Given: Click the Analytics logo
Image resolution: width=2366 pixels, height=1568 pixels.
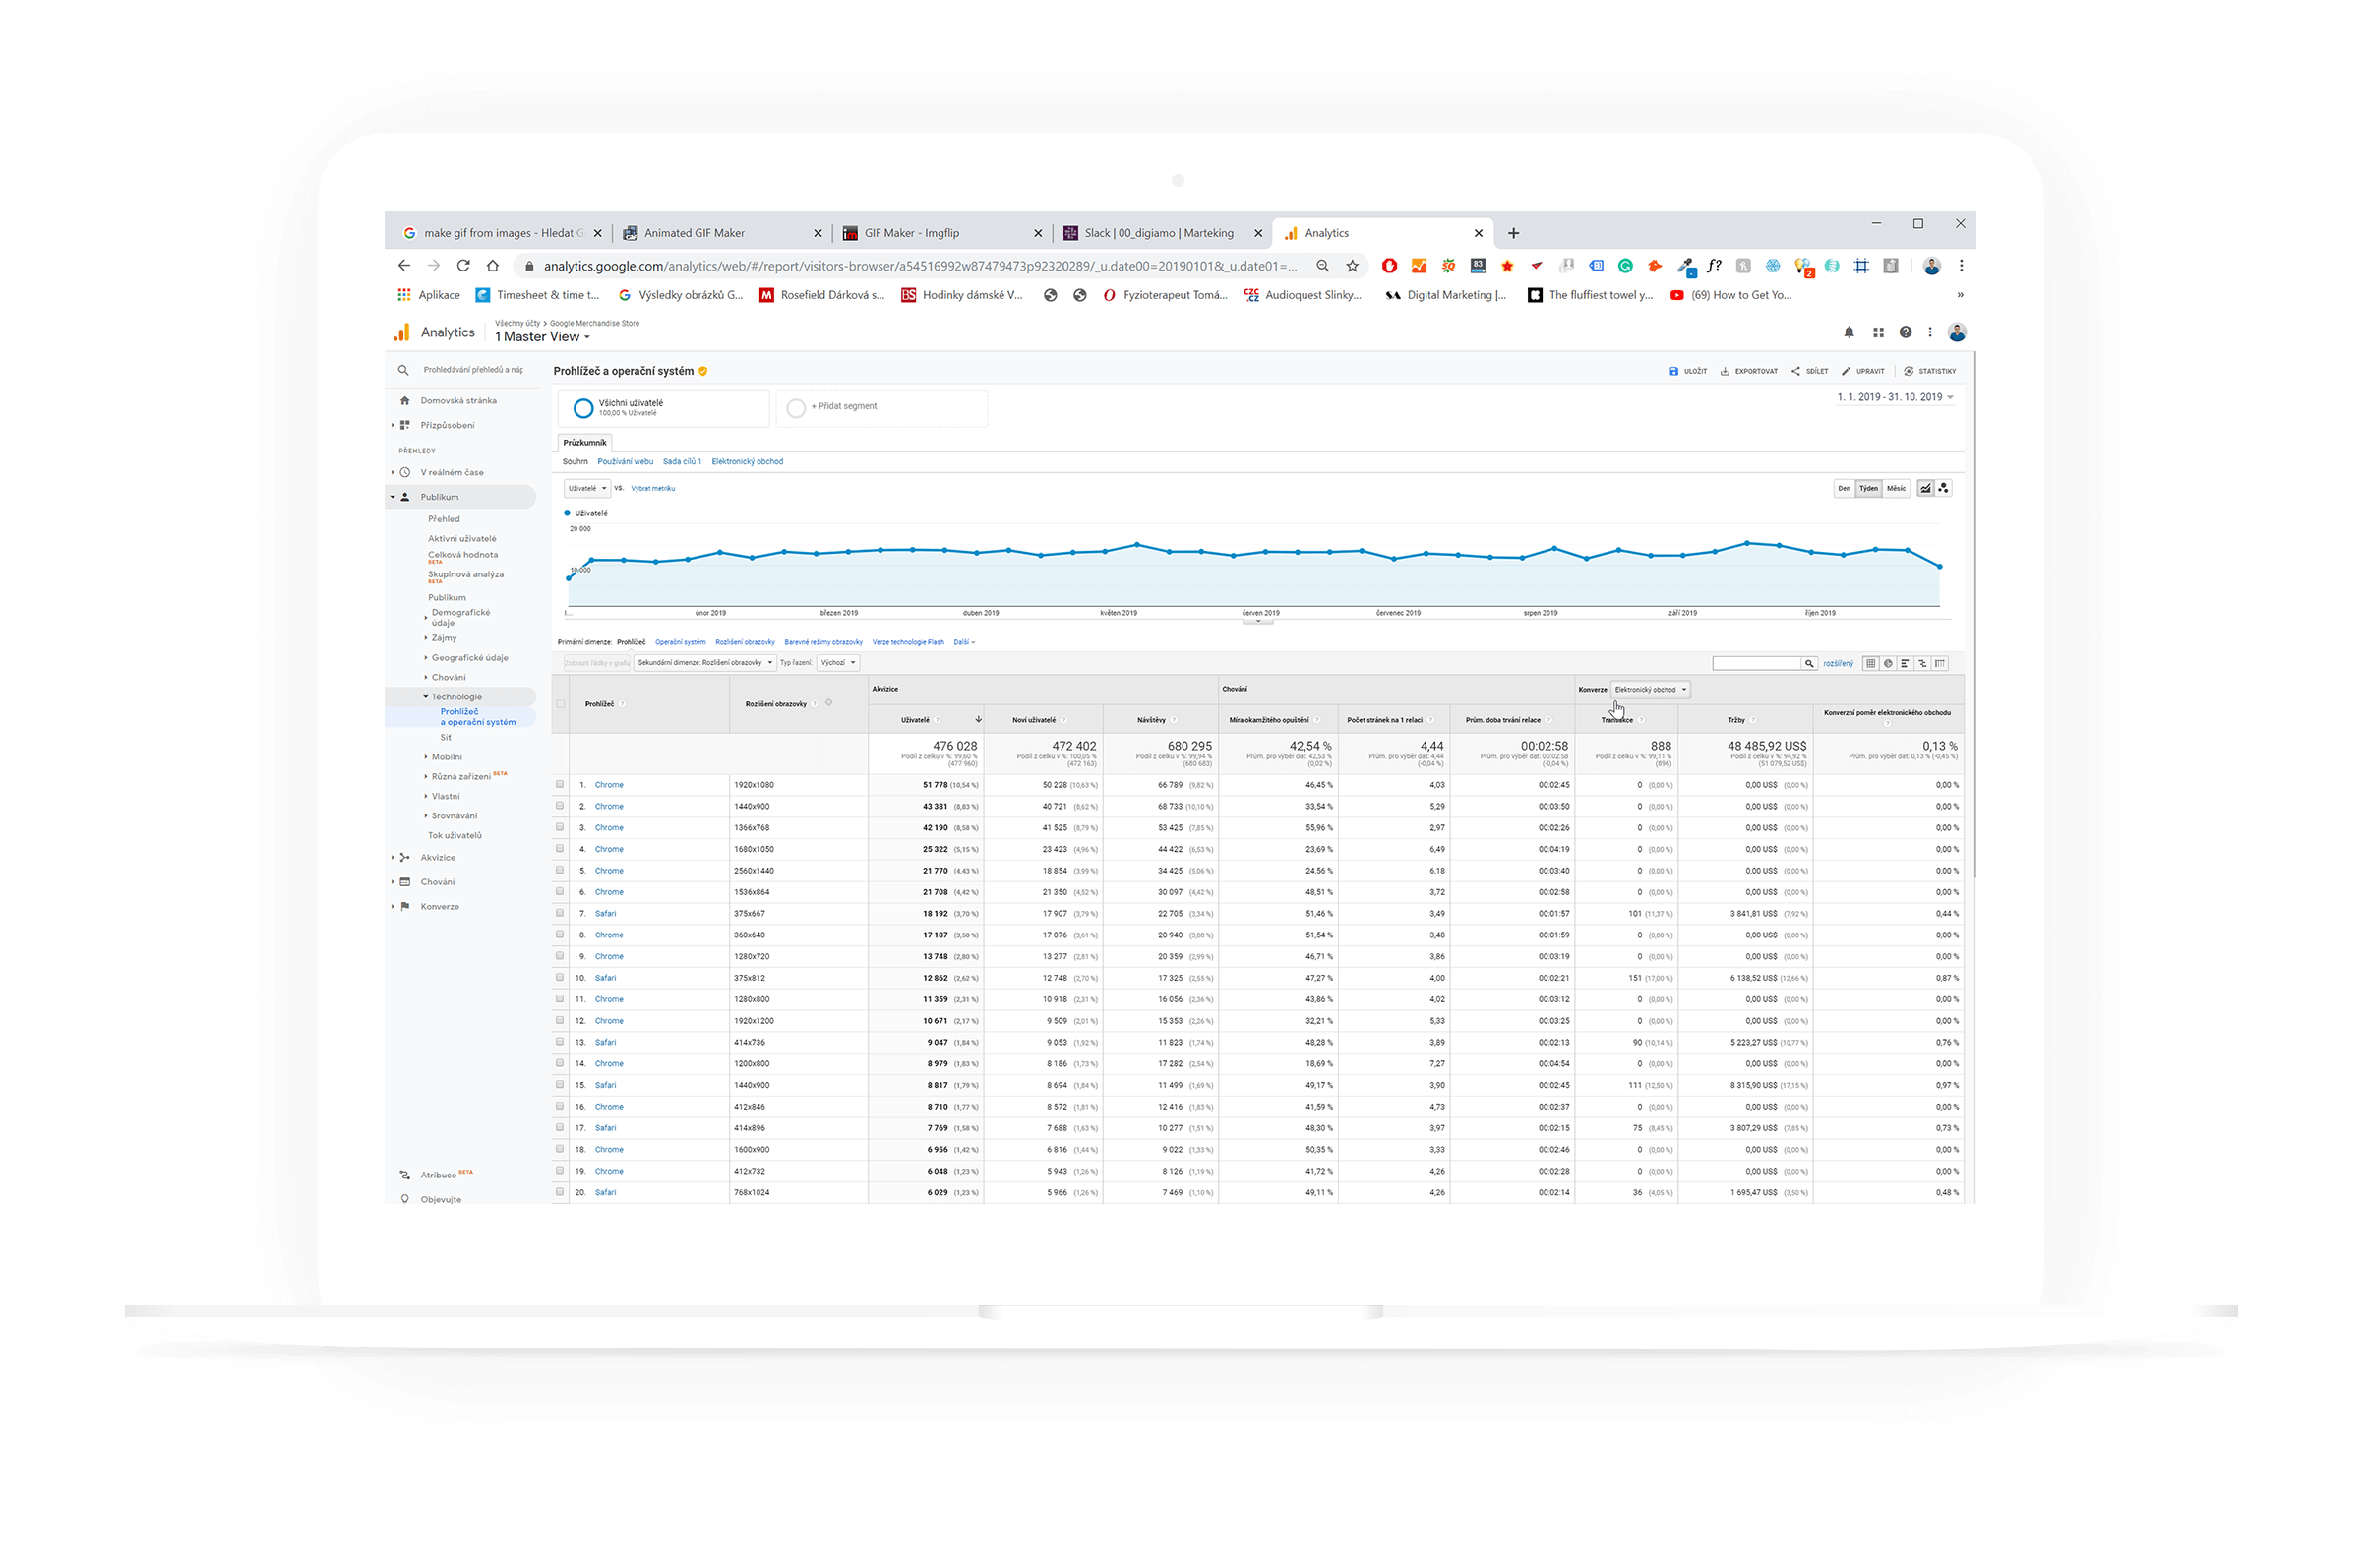Looking at the screenshot, I should click(402, 332).
